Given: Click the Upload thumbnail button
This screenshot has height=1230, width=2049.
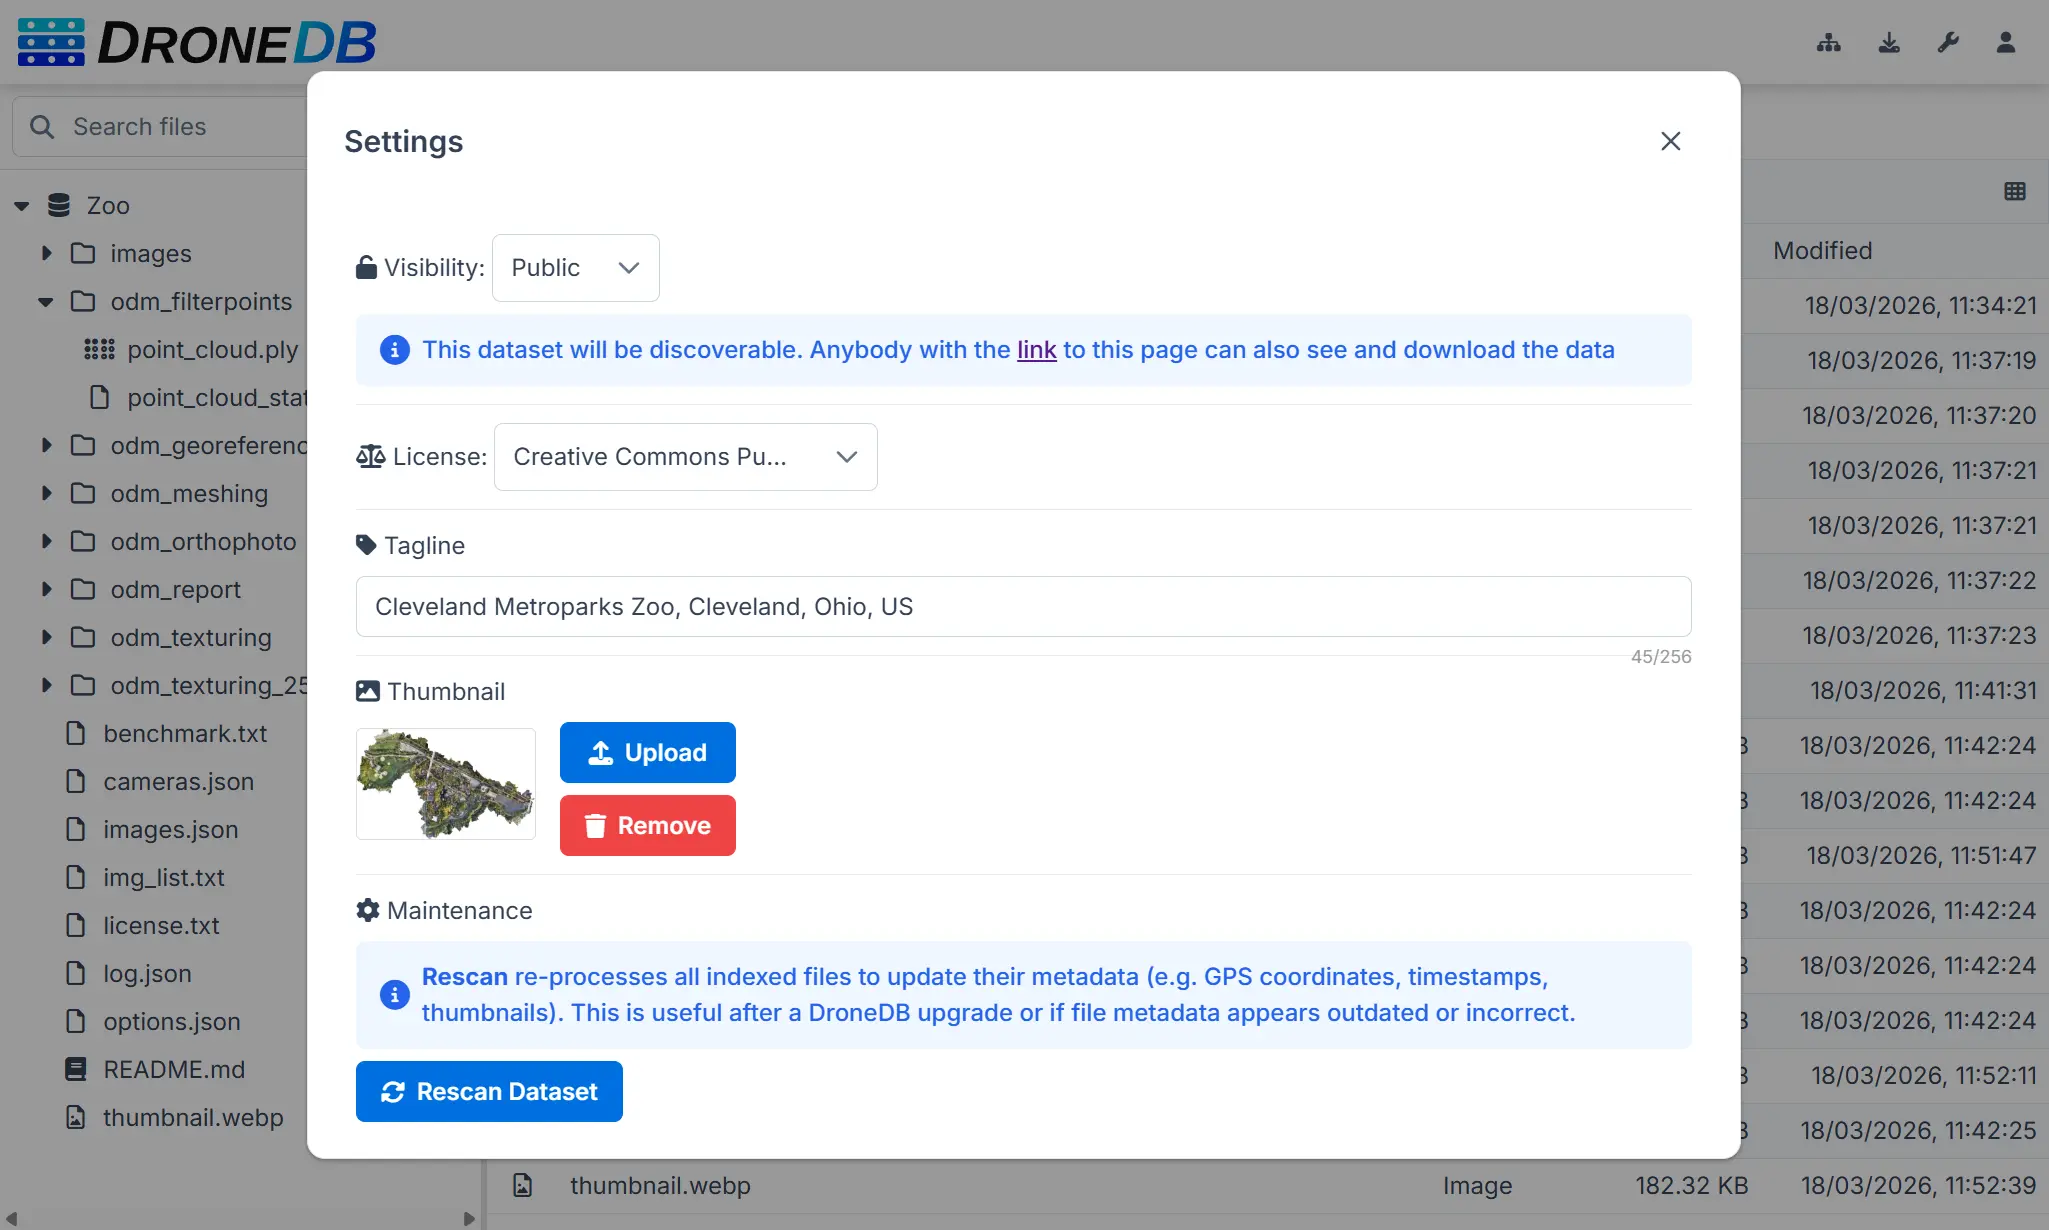Looking at the screenshot, I should (647, 752).
